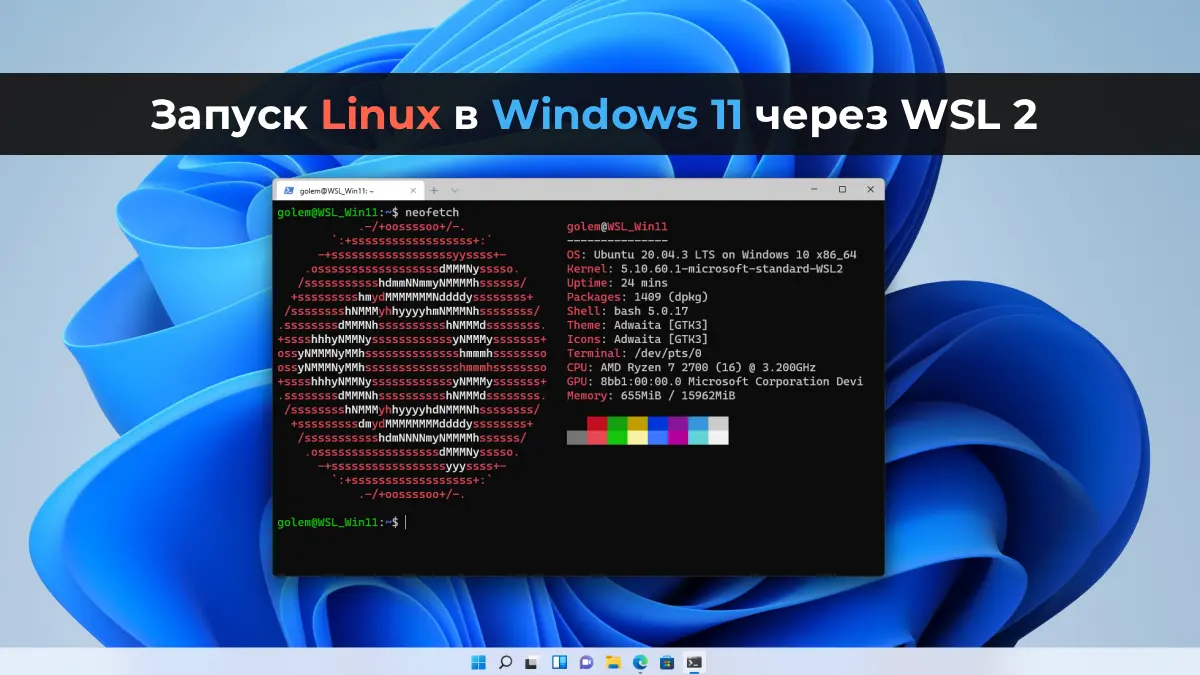Image resolution: width=1200 pixels, height=675 pixels.
Task: Open the Windows Start menu
Action: click(478, 662)
